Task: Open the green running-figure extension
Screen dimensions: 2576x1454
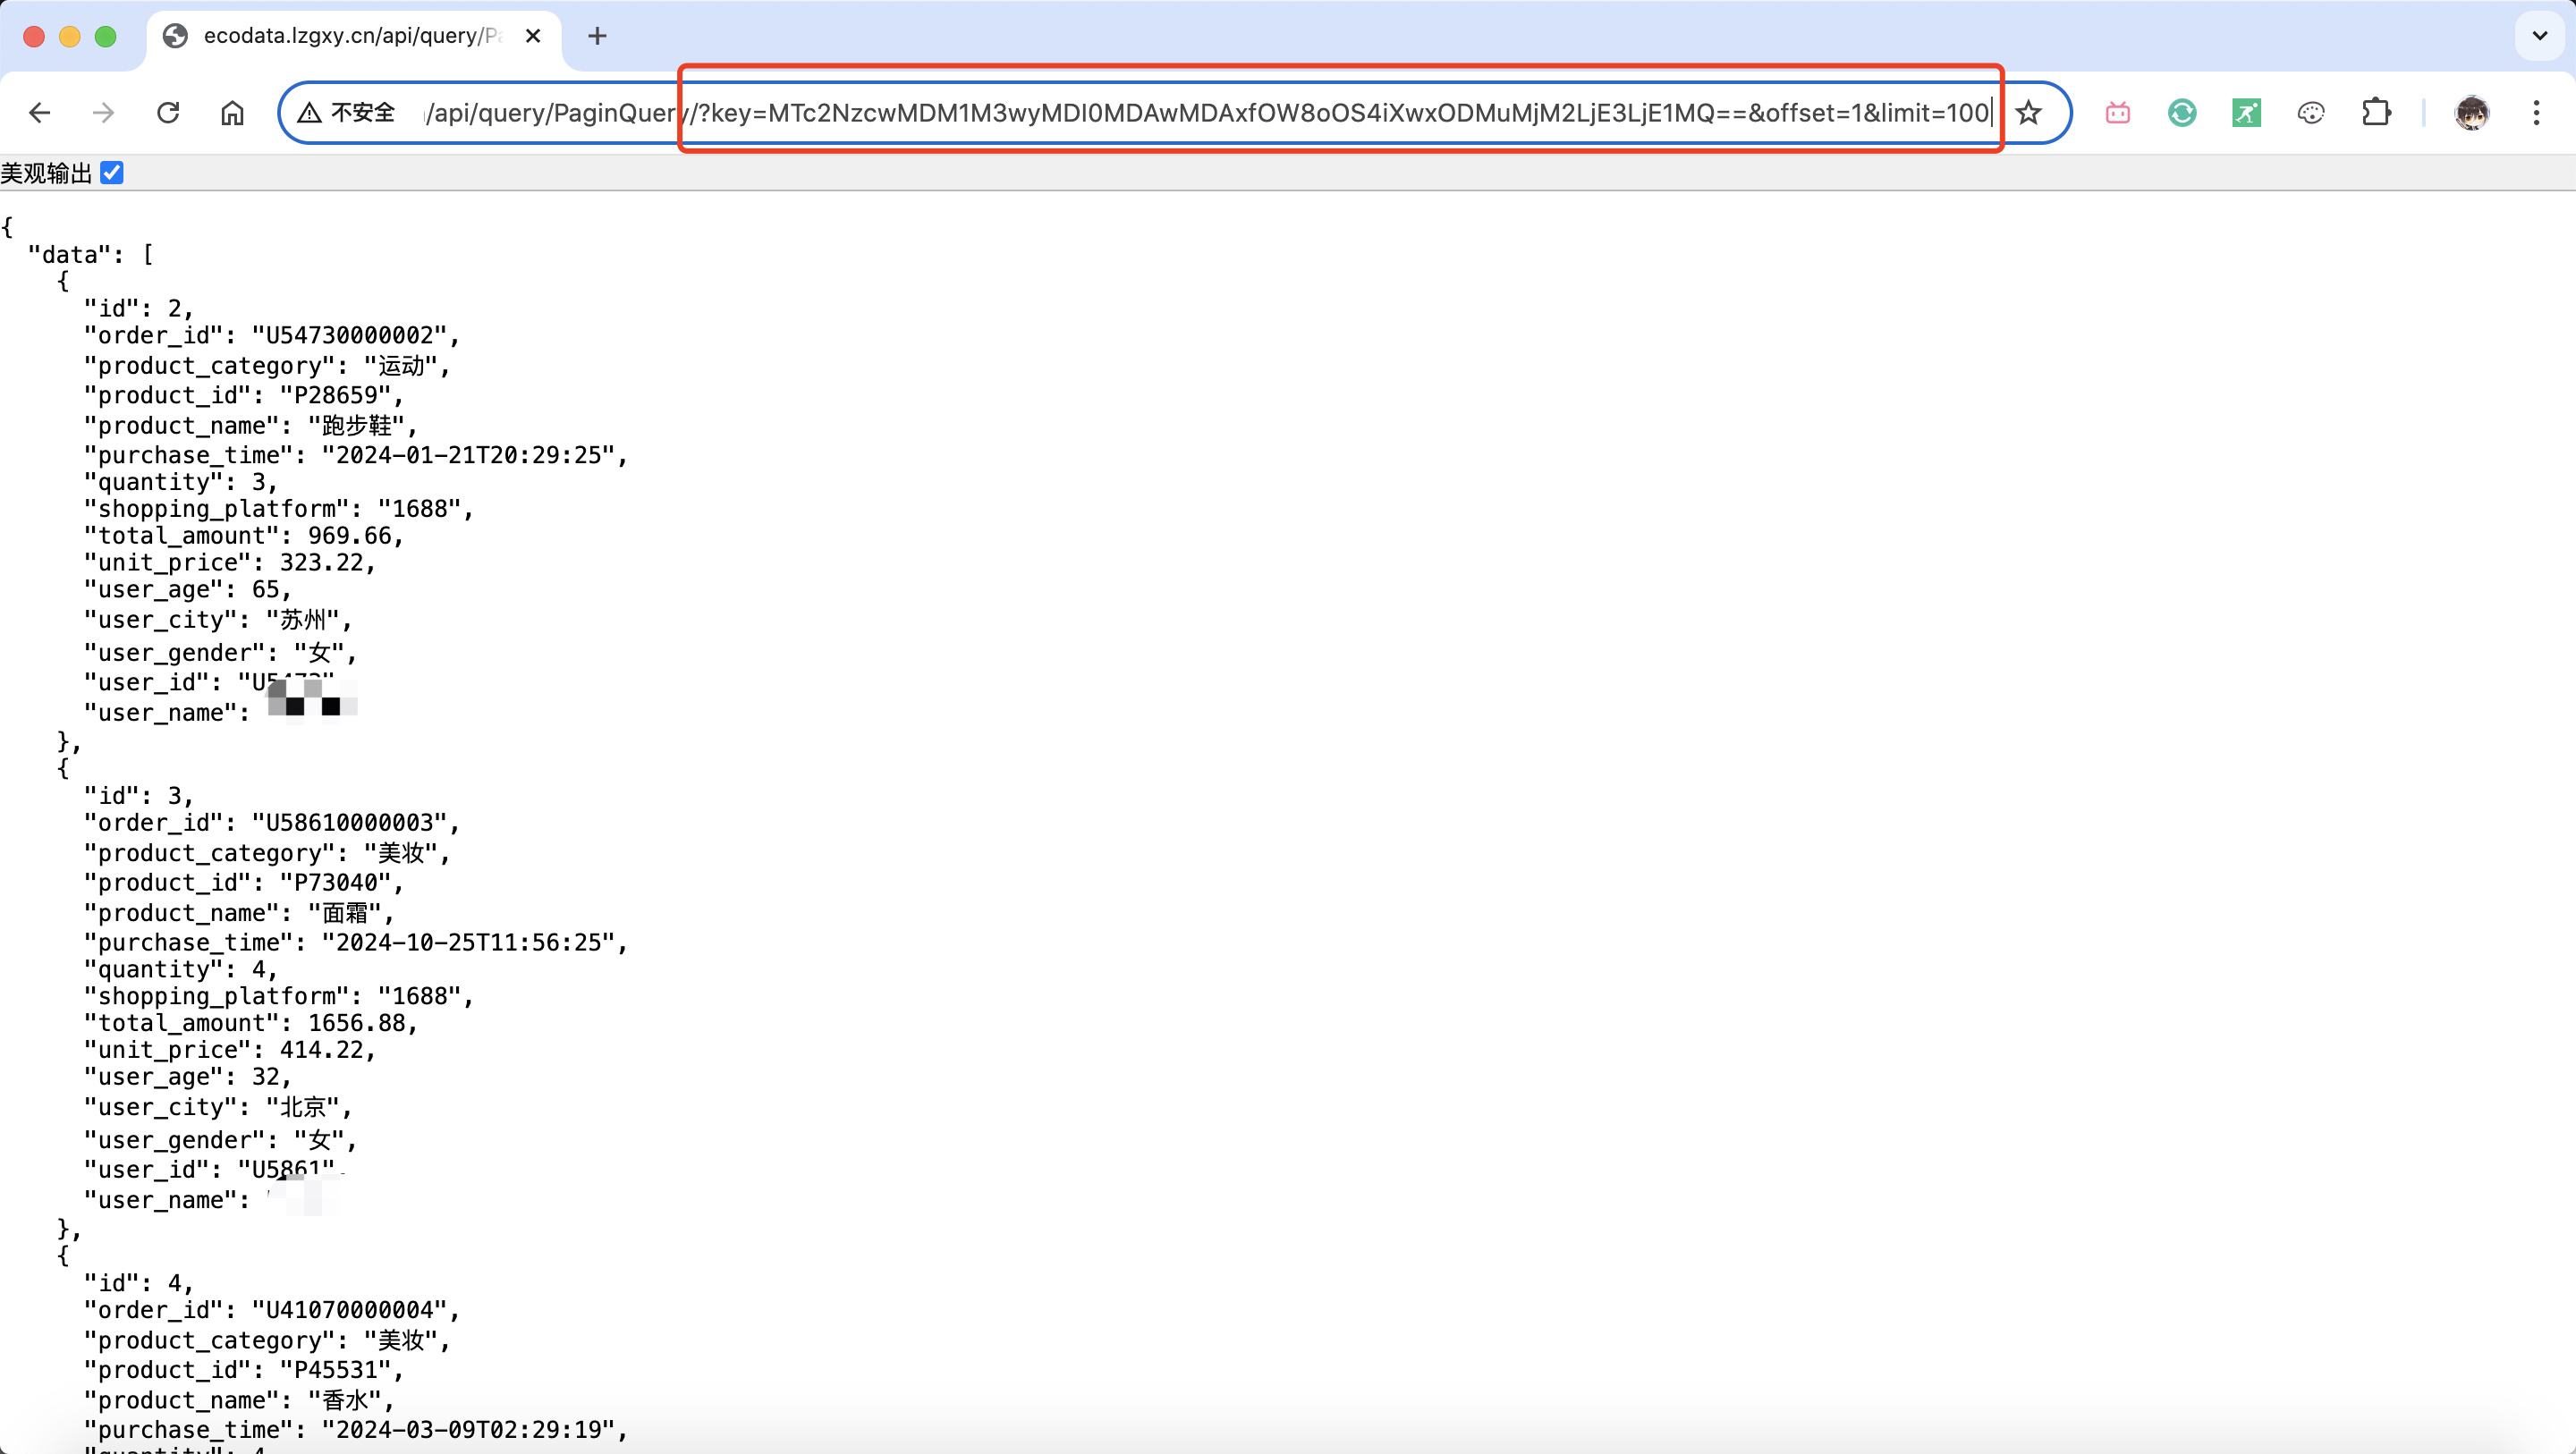Action: 2246,113
